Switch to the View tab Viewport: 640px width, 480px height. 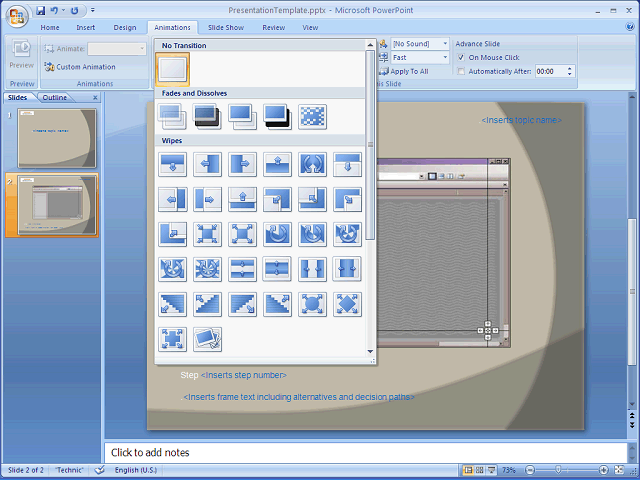pos(310,28)
